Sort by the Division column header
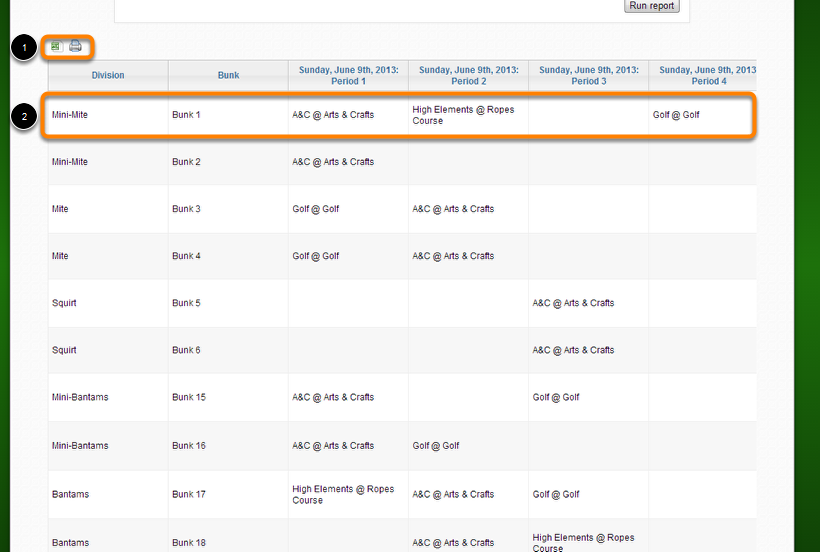The height and width of the screenshot is (552, 820). pos(108,75)
